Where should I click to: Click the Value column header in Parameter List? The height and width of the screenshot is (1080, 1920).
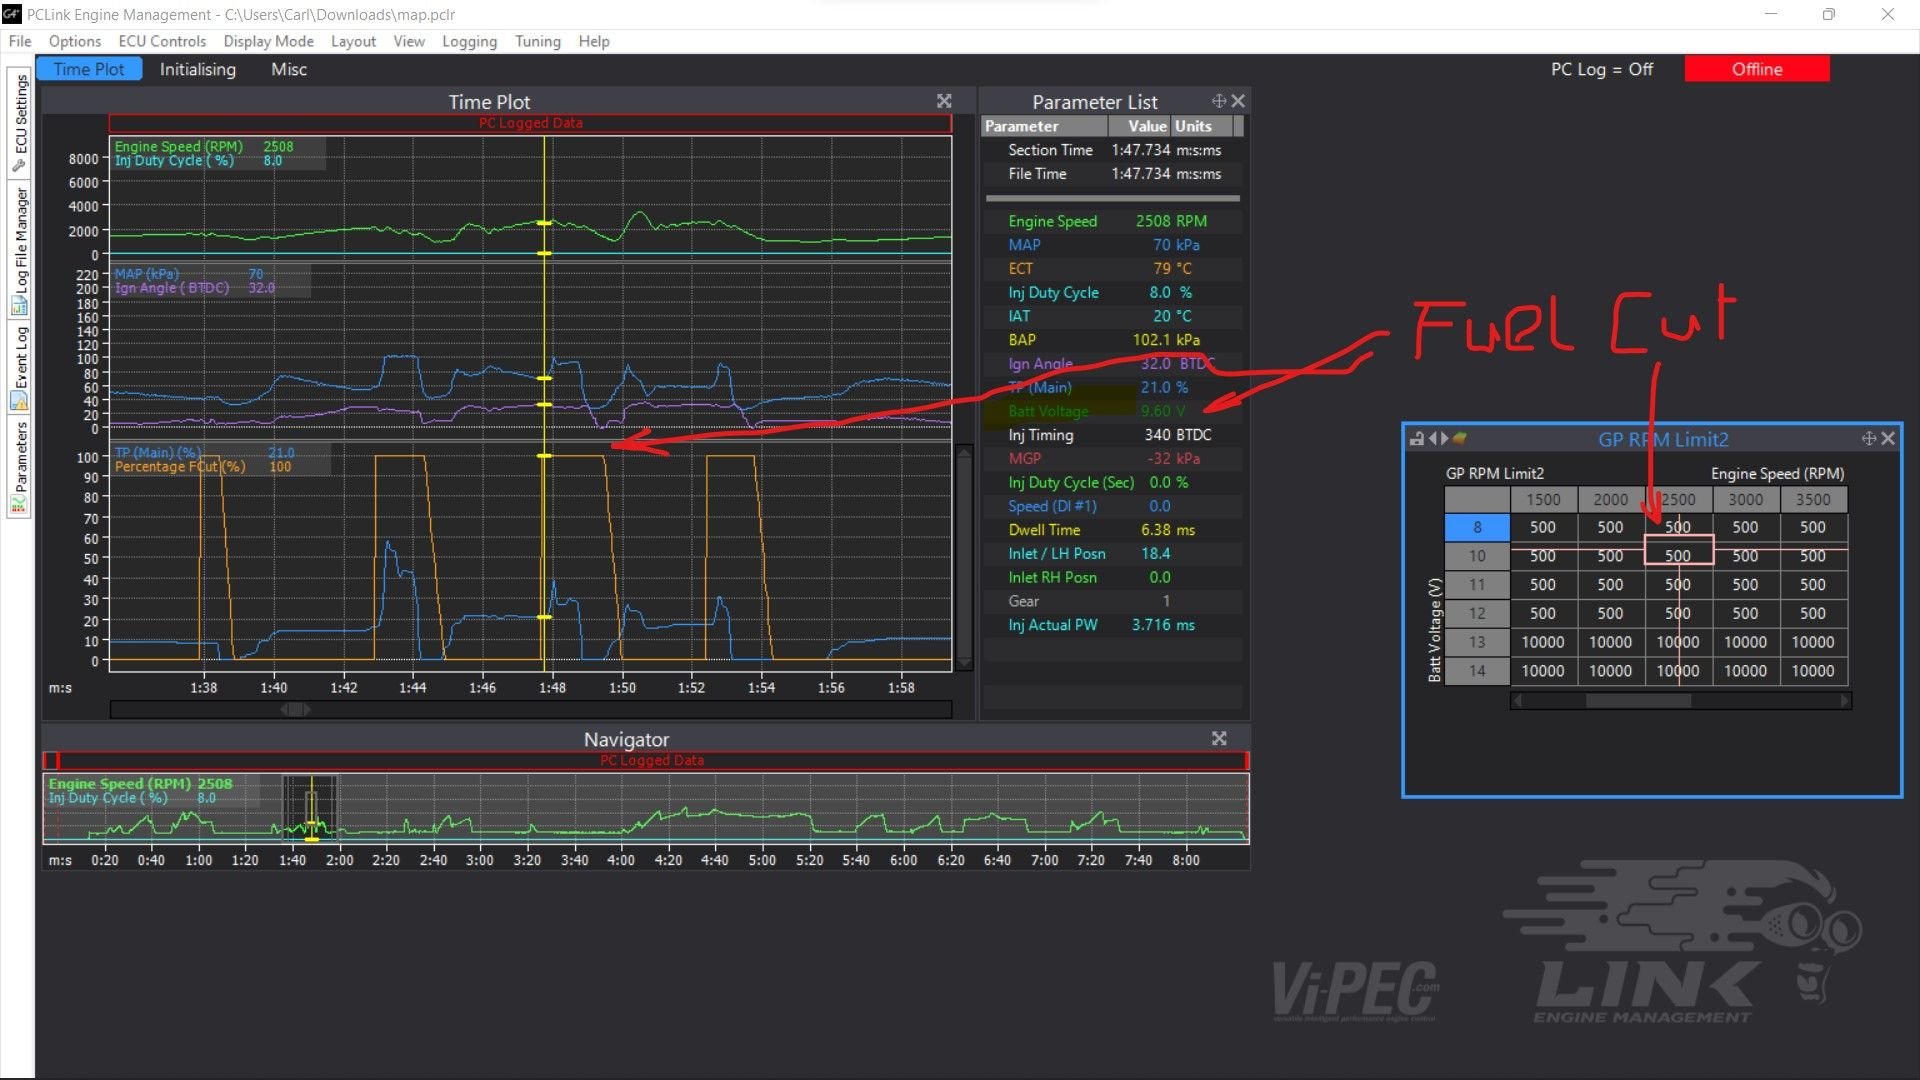click(1146, 126)
